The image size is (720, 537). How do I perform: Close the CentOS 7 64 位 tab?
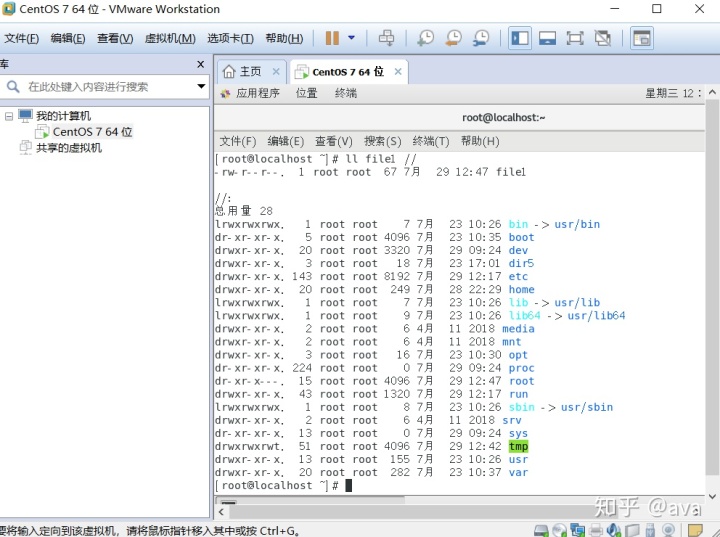(x=398, y=72)
